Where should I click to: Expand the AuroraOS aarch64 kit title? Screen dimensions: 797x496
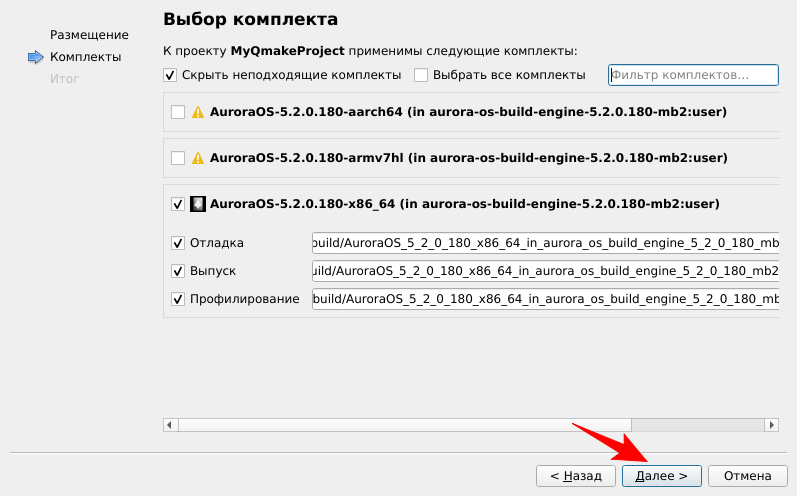point(467,112)
